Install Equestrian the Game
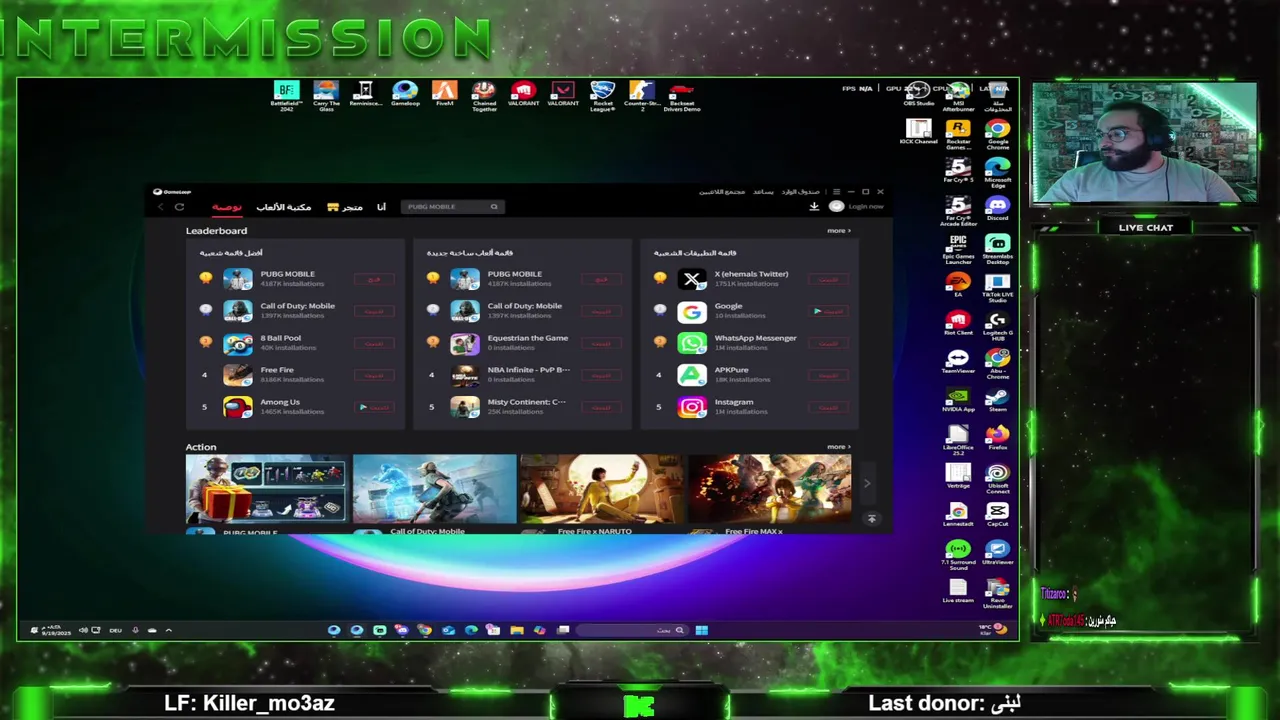Viewport: 1280px width, 720px height. coord(600,343)
